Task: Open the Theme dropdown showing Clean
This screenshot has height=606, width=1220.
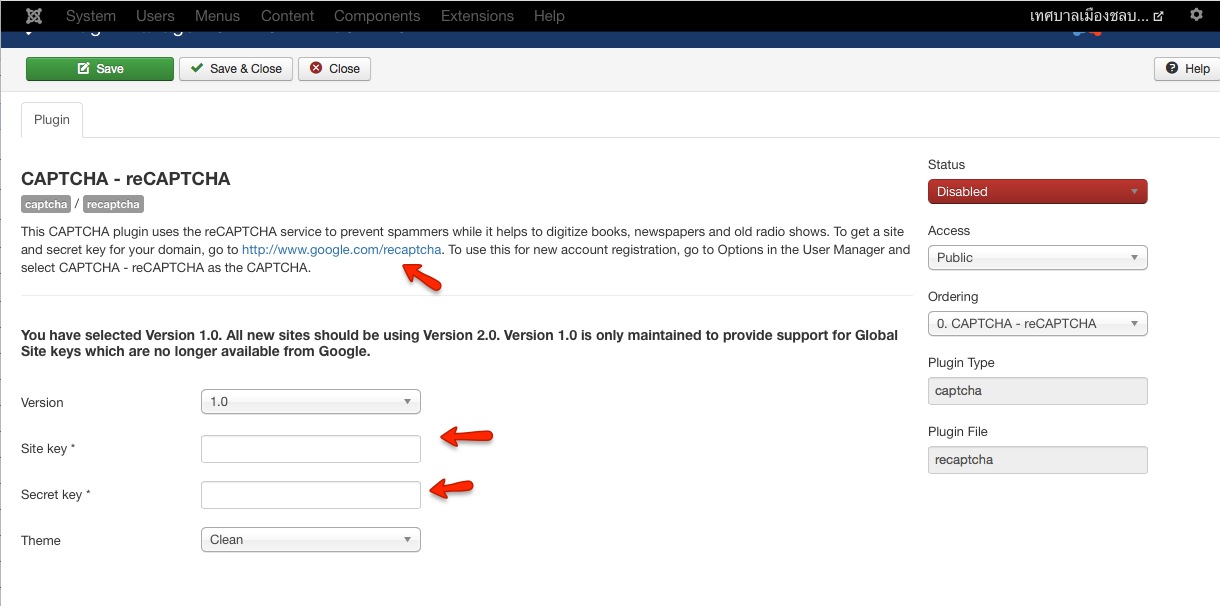Action: point(310,540)
